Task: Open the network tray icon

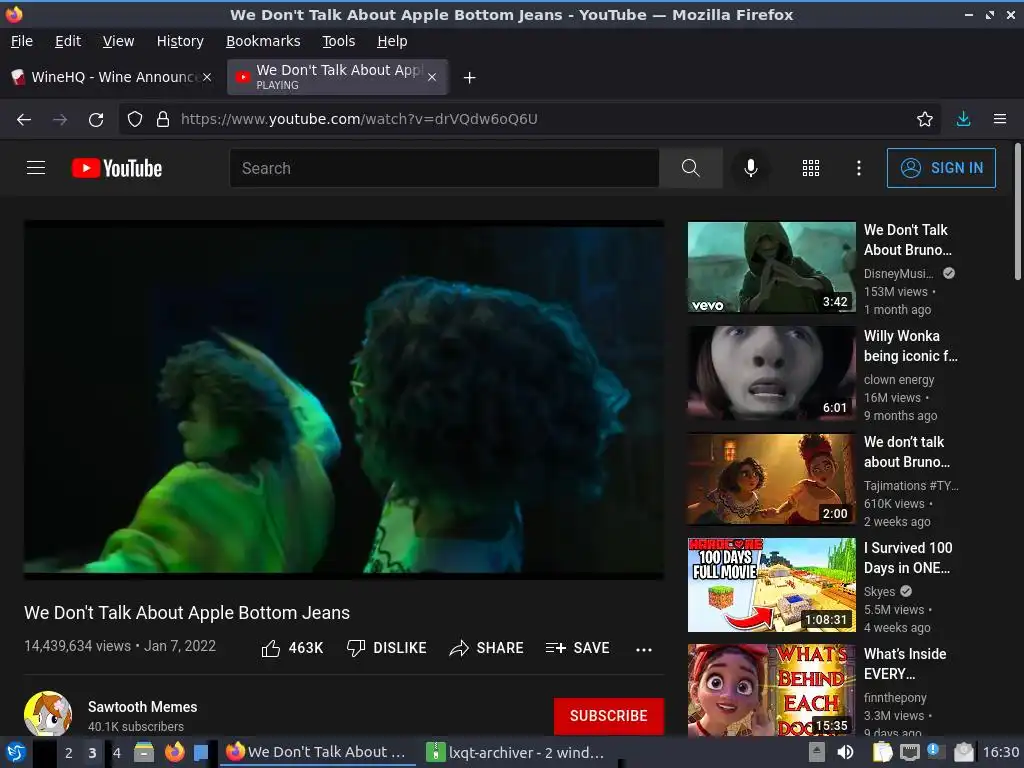Action: coord(910,752)
